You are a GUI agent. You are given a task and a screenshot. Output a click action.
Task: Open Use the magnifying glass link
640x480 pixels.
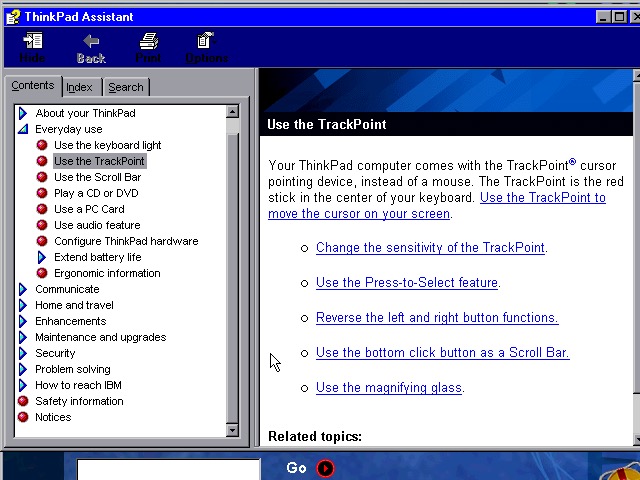click(389, 388)
